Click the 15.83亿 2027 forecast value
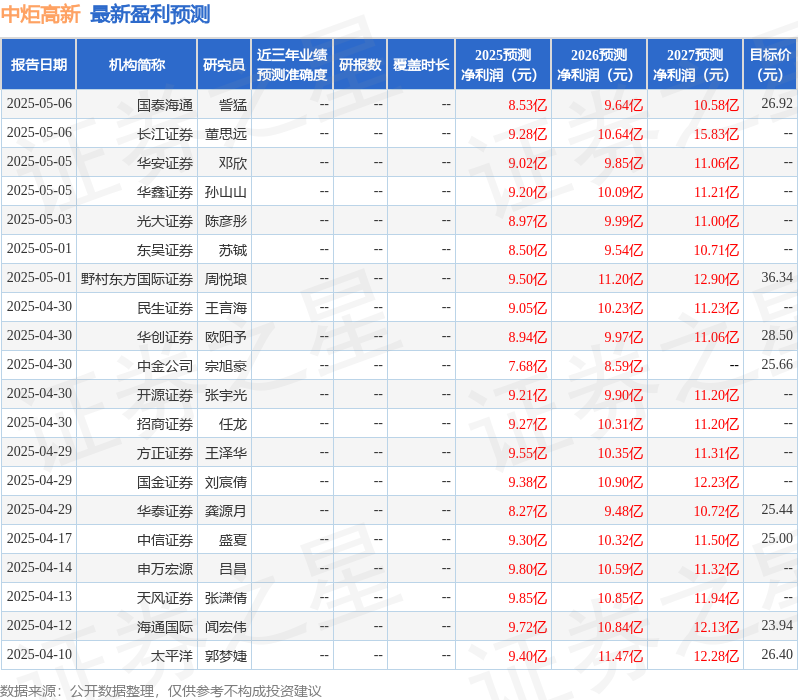 tap(717, 134)
